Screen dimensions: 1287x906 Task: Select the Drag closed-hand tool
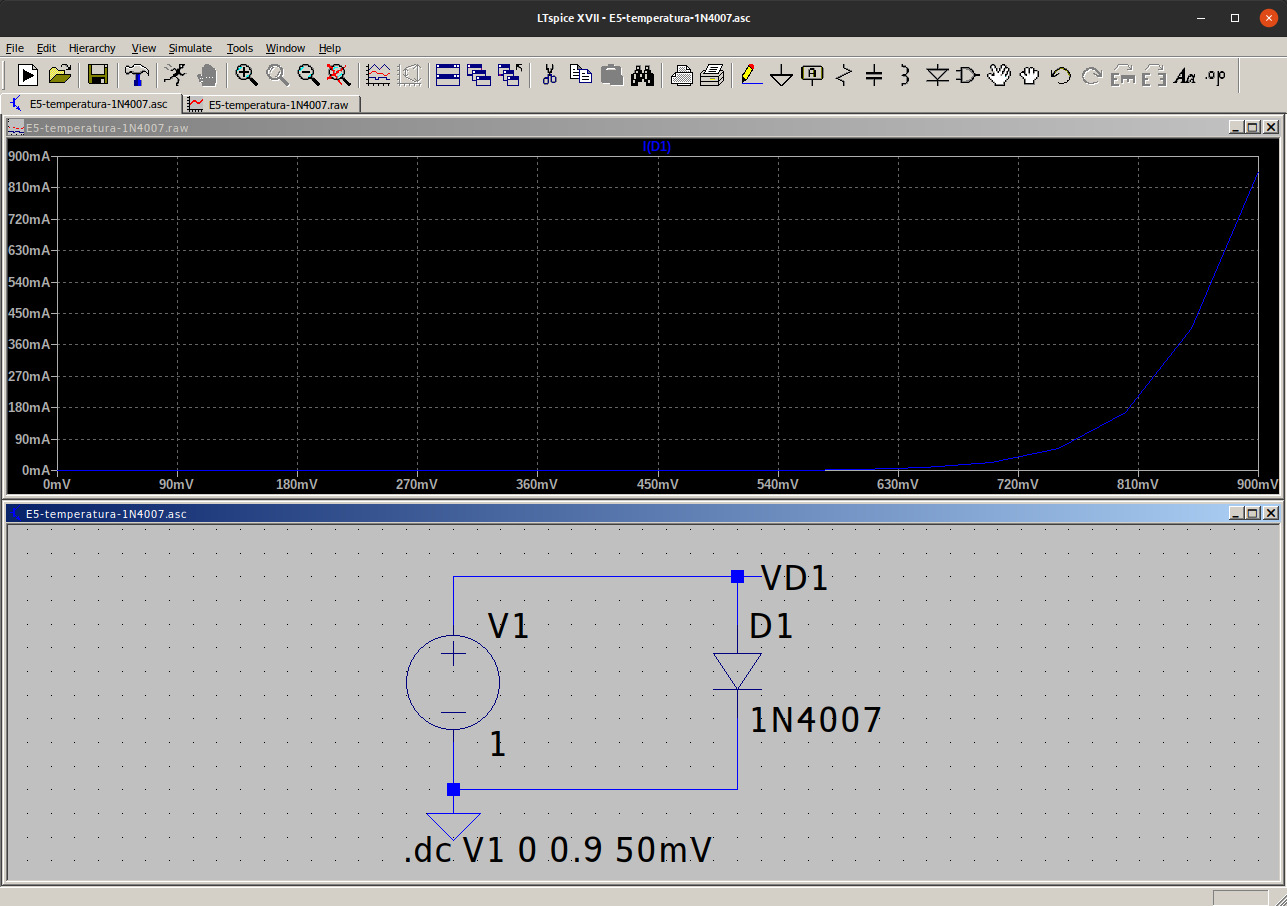coord(1030,74)
